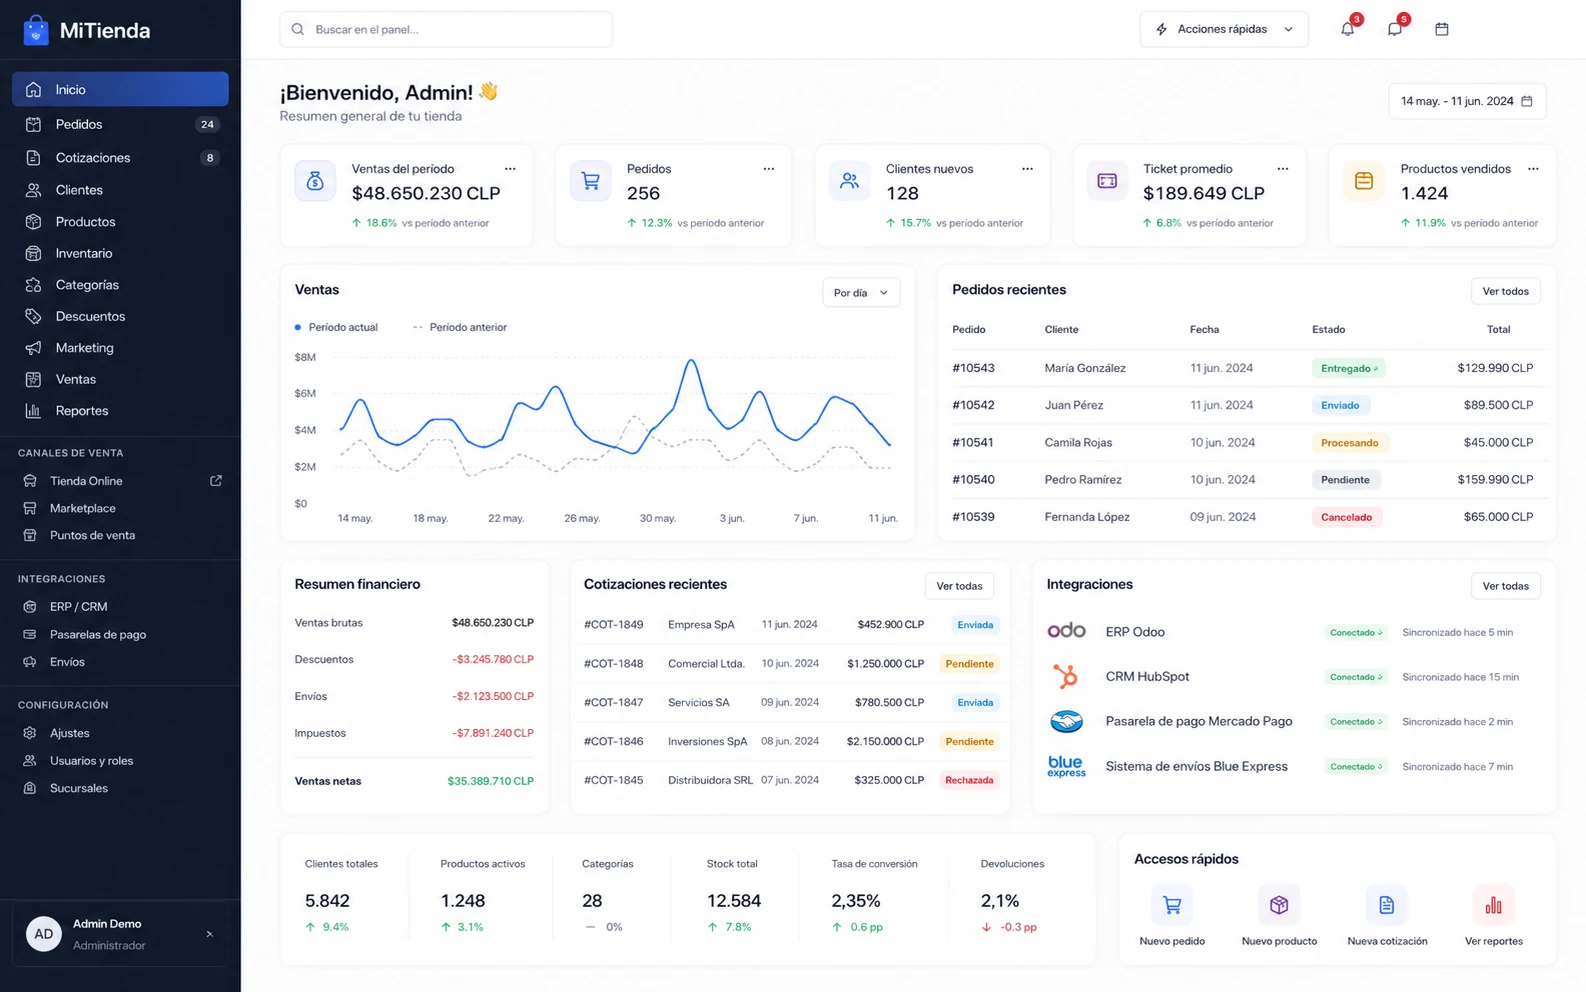1586x992 pixels.
Task: Click the Nuevo producto box icon
Action: (x=1279, y=905)
